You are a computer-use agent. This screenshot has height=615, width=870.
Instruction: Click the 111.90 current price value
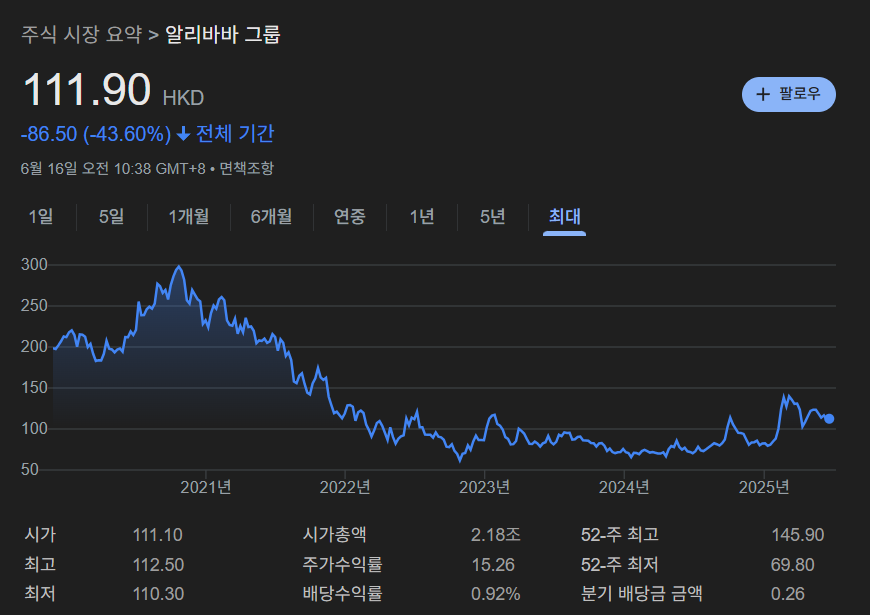click(x=87, y=90)
